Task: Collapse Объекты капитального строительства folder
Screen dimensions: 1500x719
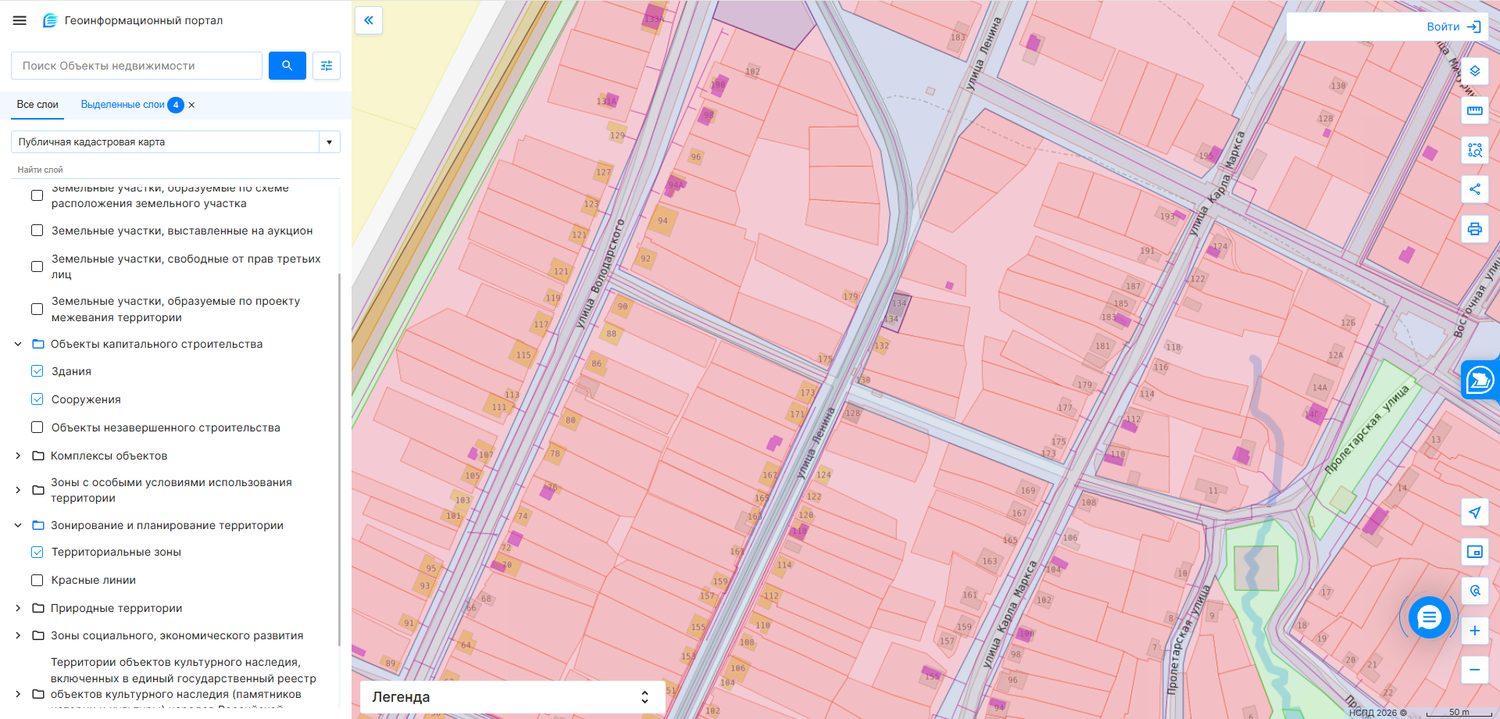Action: coord(18,344)
